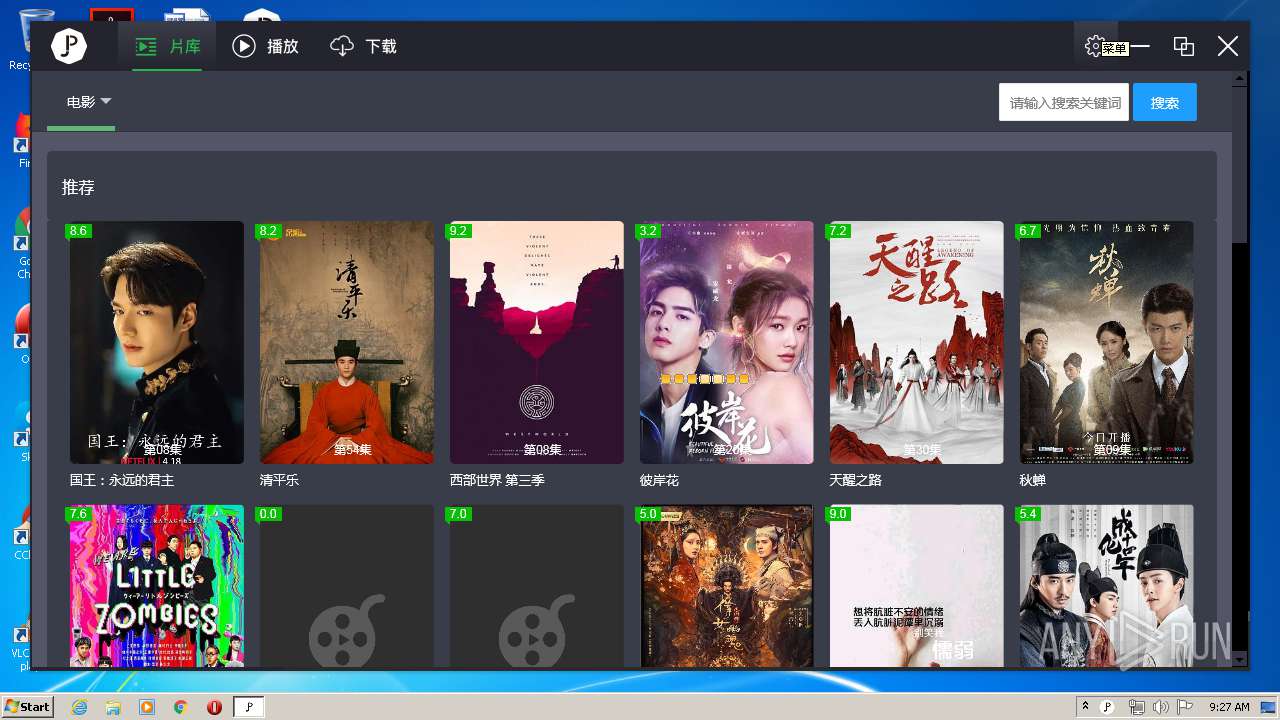Click the 西部世界 第三季 title text
The height and width of the screenshot is (720, 1280).
click(496, 481)
